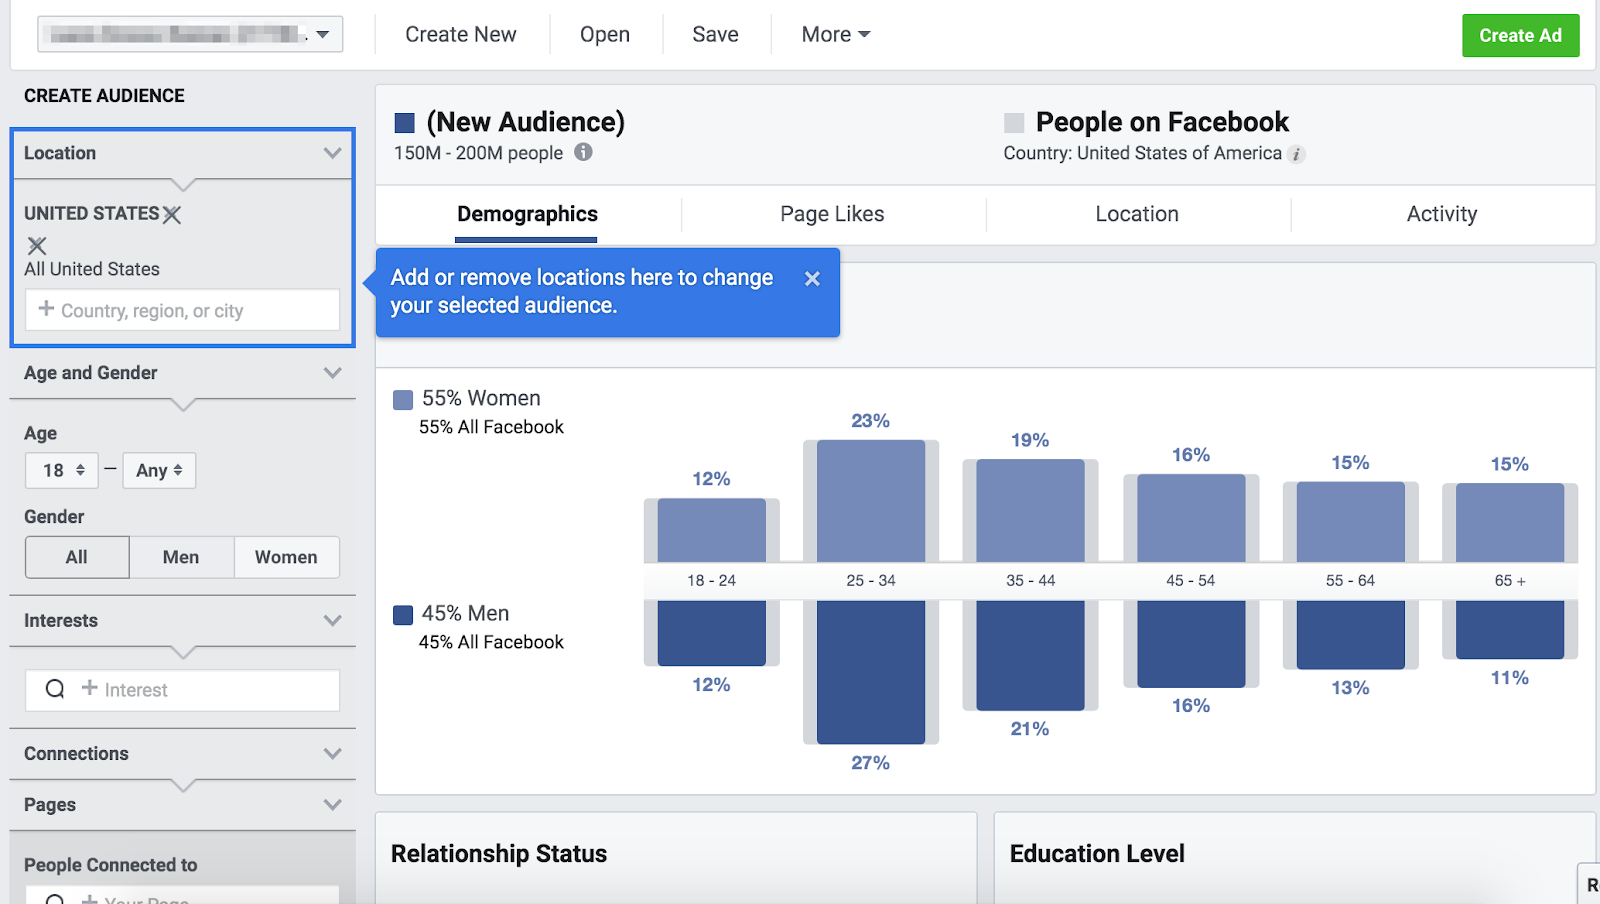The image size is (1600, 904).
Task: Close the location tooltip popup
Action: click(x=812, y=279)
